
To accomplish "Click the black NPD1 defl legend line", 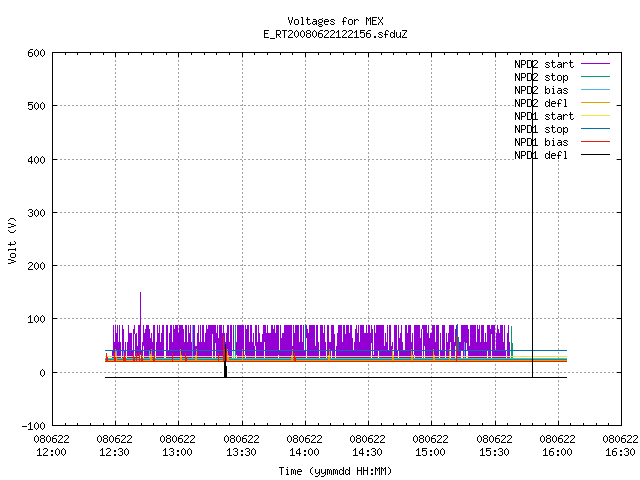I will [596, 155].
